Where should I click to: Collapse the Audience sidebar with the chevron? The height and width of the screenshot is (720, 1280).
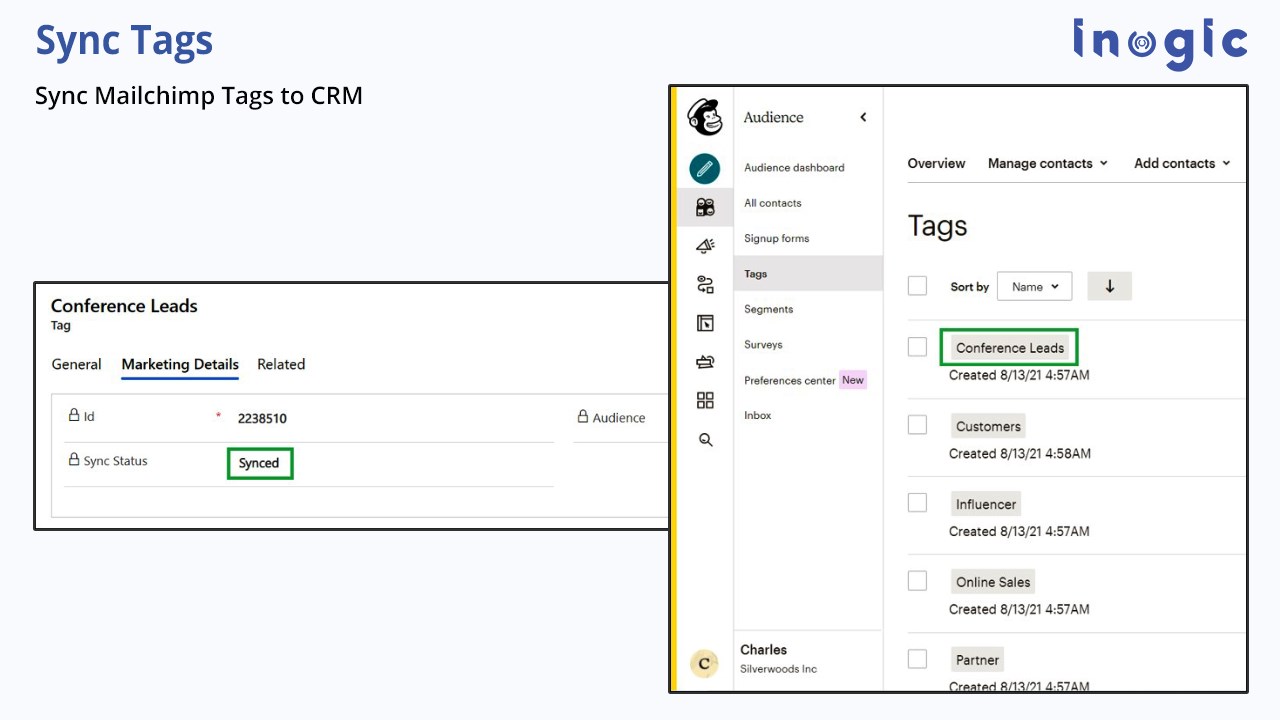pos(863,117)
